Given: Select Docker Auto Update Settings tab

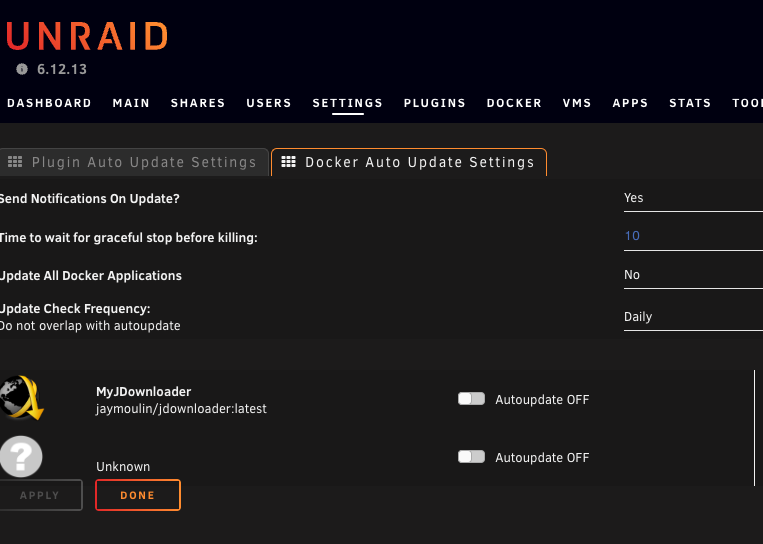Looking at the screenshot, I should coord(409,162).
